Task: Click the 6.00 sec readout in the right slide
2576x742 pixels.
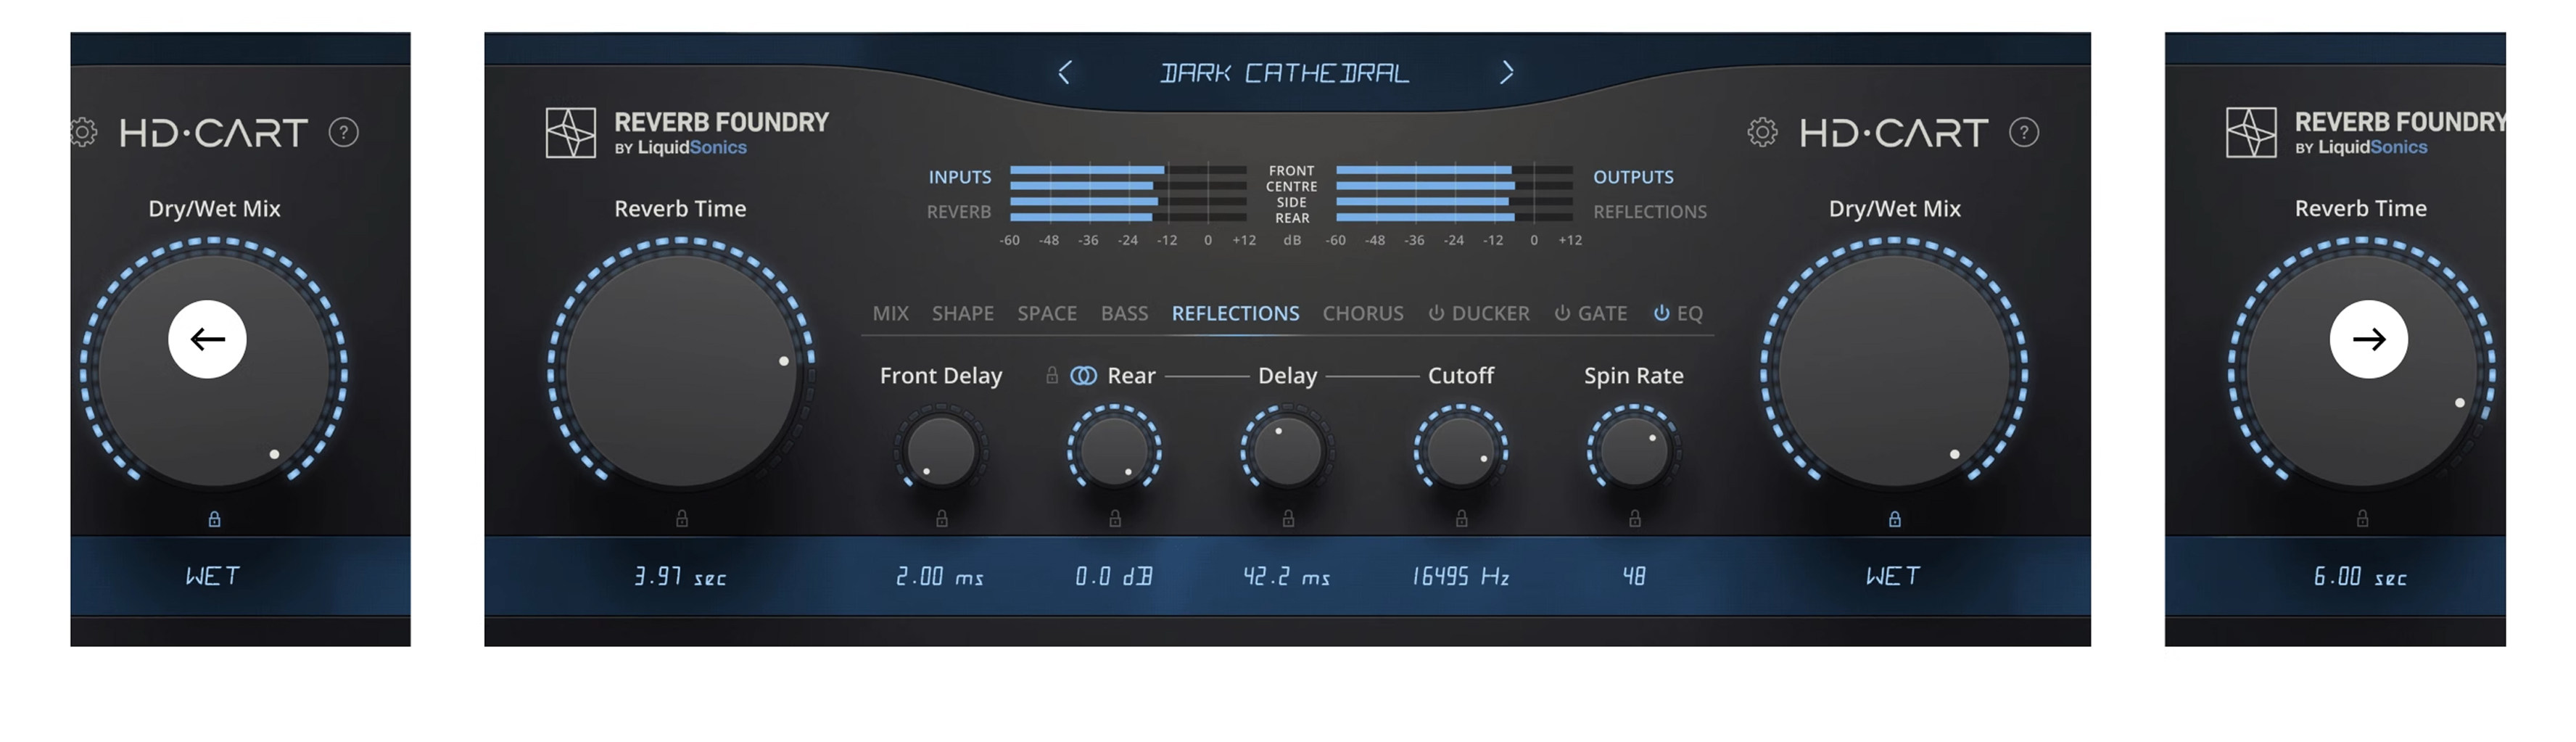Action: pos(2360,576)
